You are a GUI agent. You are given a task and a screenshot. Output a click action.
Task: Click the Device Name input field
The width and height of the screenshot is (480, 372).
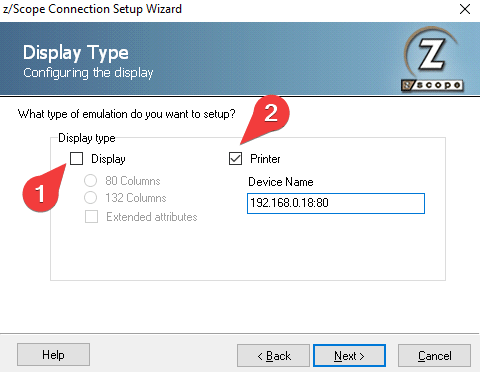click(x=336, y=203)
